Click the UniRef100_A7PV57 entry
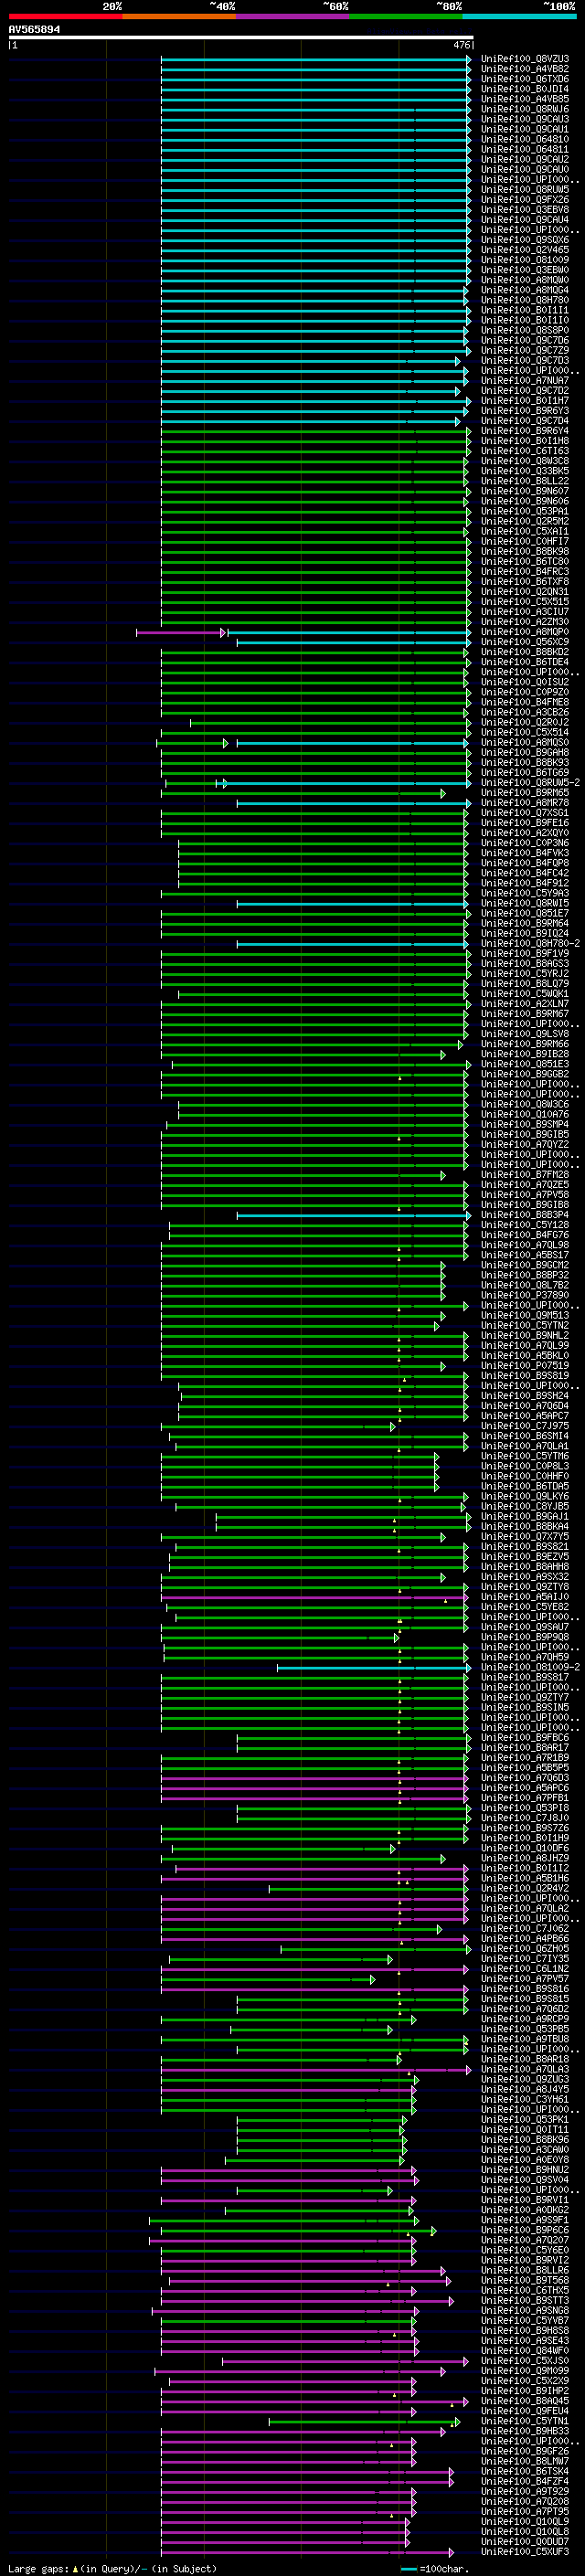This screenshot has height=2576, width=585. pos(525,1978)
